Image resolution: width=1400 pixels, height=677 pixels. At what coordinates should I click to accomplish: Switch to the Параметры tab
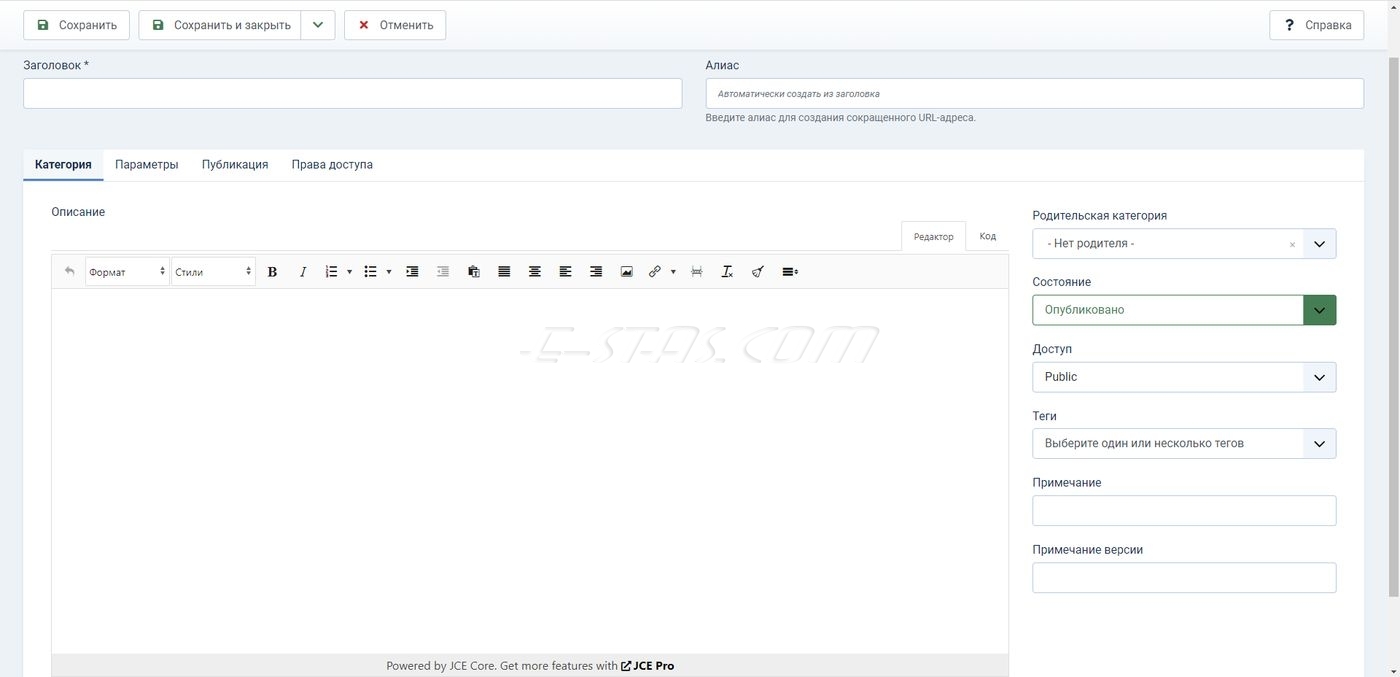point(147,164)
